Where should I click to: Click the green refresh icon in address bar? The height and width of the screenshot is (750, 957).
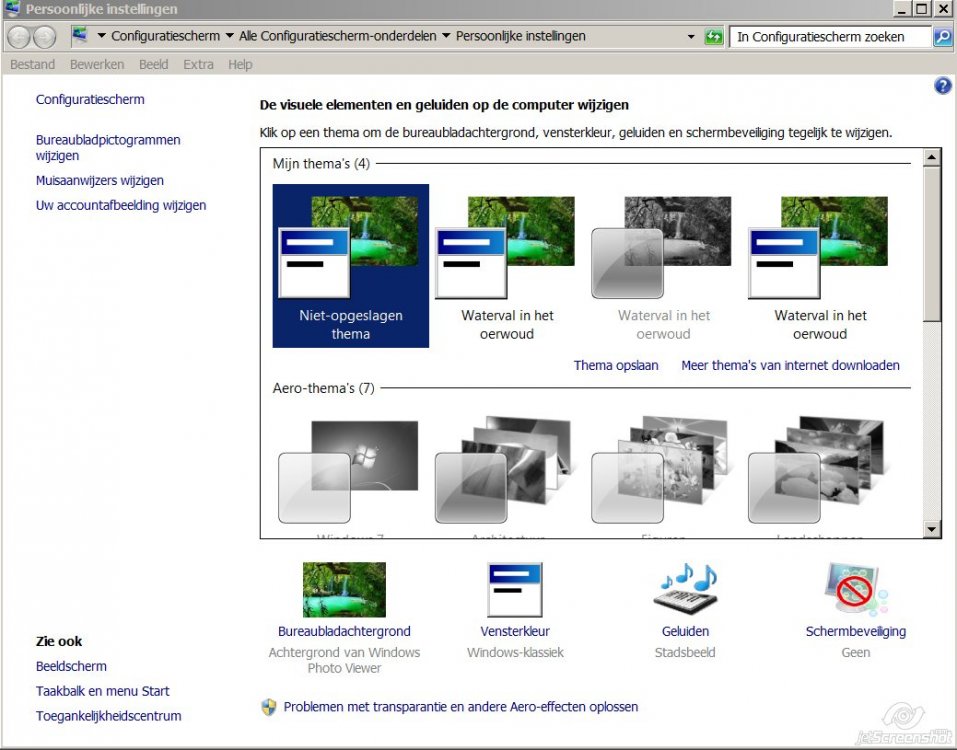coord(713,37)
